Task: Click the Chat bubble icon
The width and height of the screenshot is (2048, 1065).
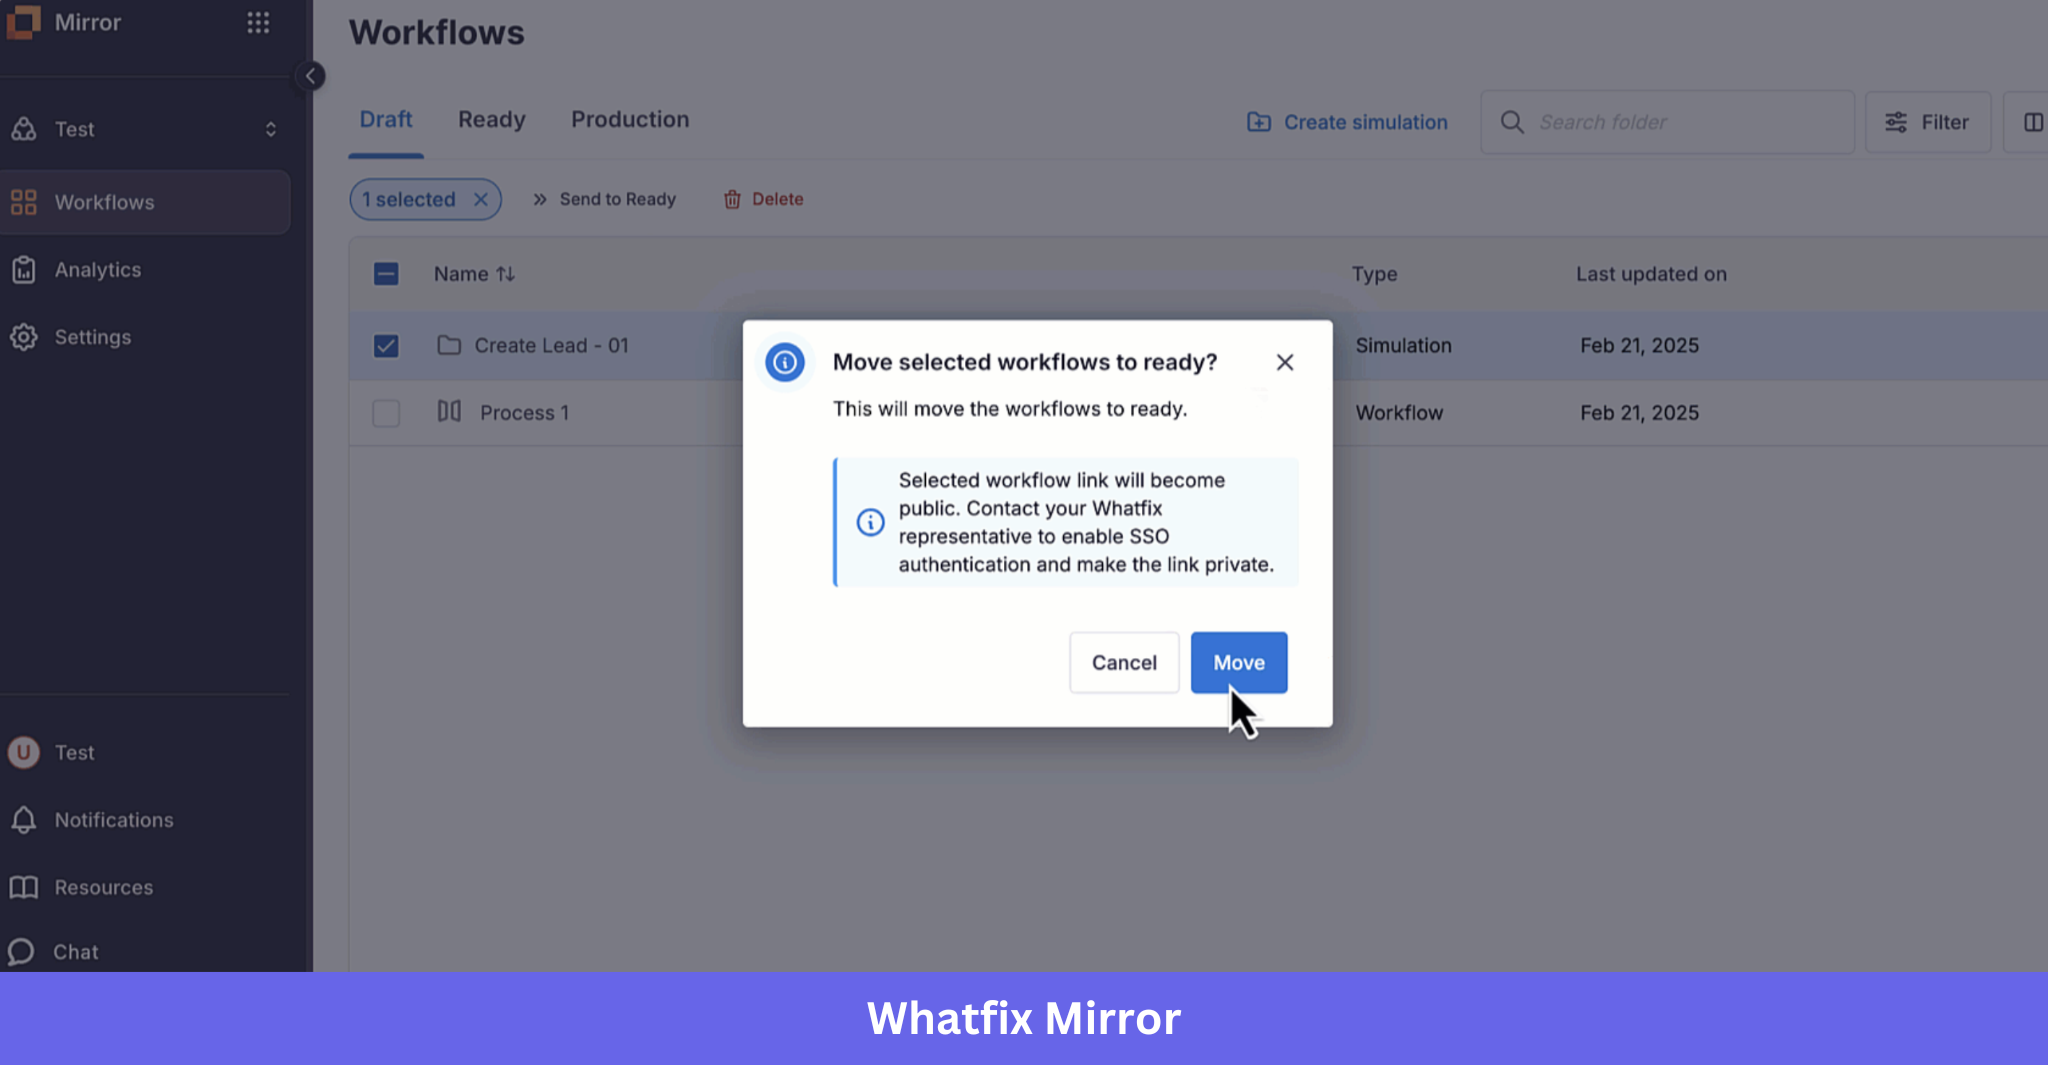Action: [x=22, y=952]
